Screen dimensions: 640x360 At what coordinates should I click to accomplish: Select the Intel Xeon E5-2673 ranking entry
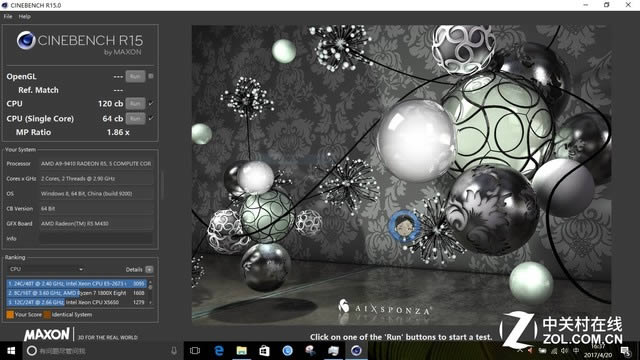click(x=76, y=283)
